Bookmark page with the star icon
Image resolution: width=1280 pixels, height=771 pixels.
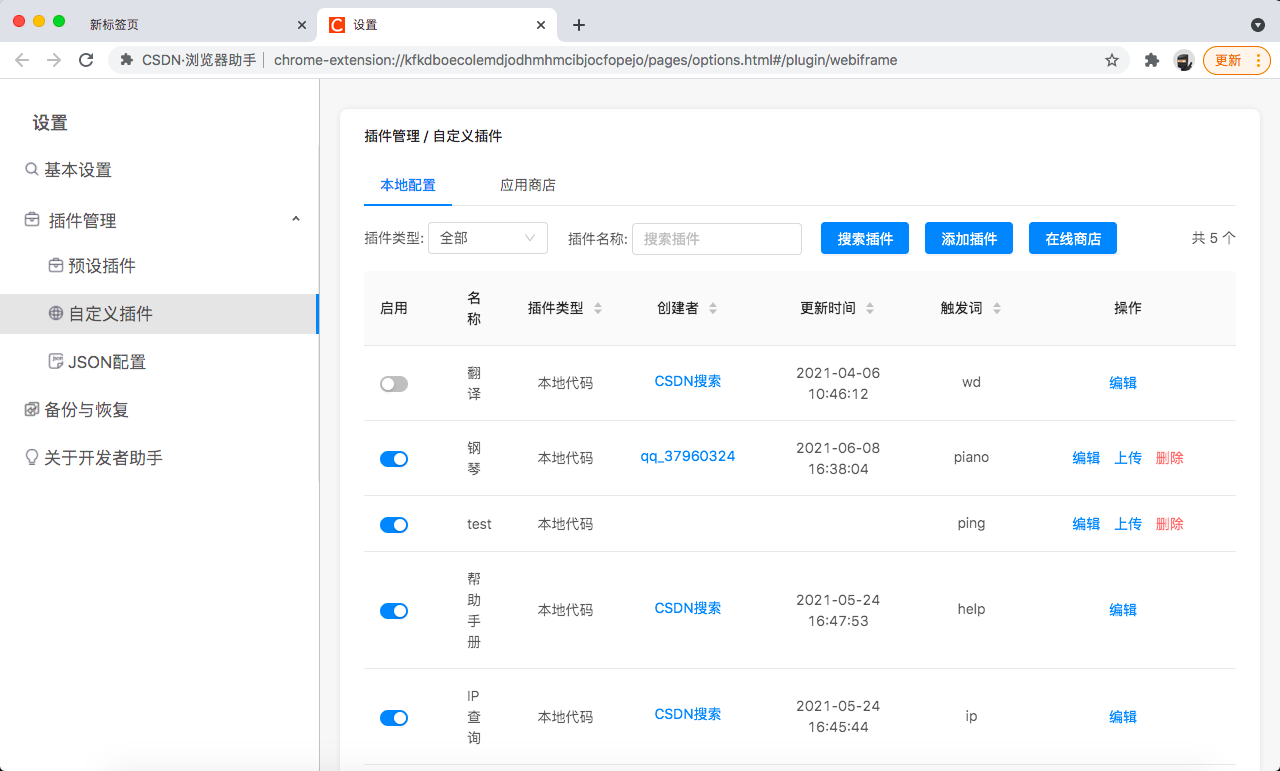coord(1112,60)
